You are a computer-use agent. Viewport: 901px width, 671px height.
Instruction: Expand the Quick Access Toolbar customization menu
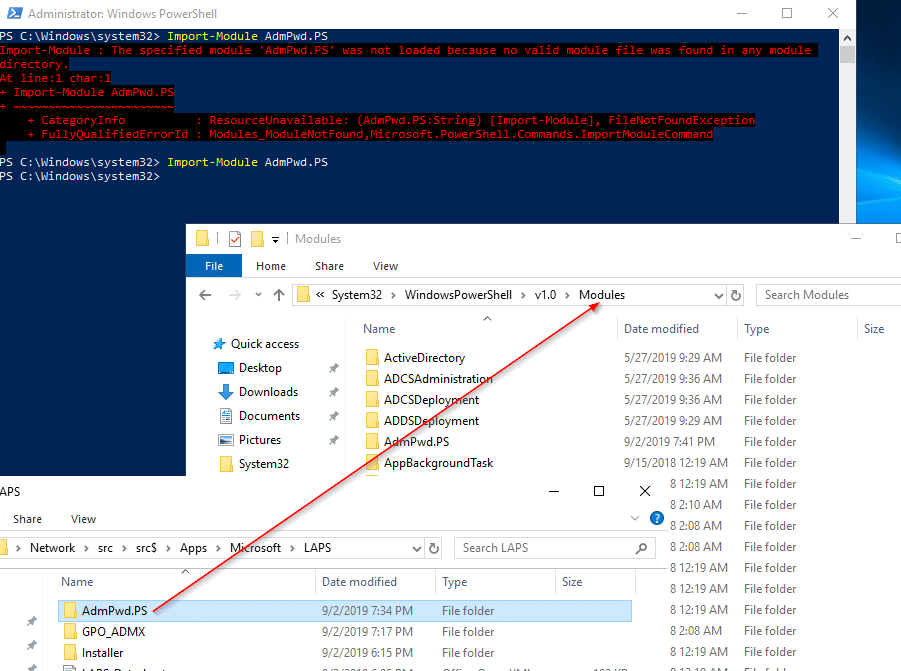click(277, 238)
